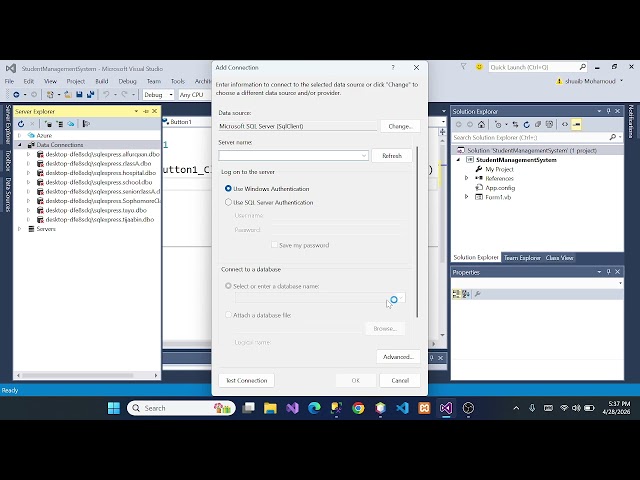Image resolution: width=640 pixels, height=480 pixels.
Task: Open the Edit menu
Action: click(x=29, y=81)
